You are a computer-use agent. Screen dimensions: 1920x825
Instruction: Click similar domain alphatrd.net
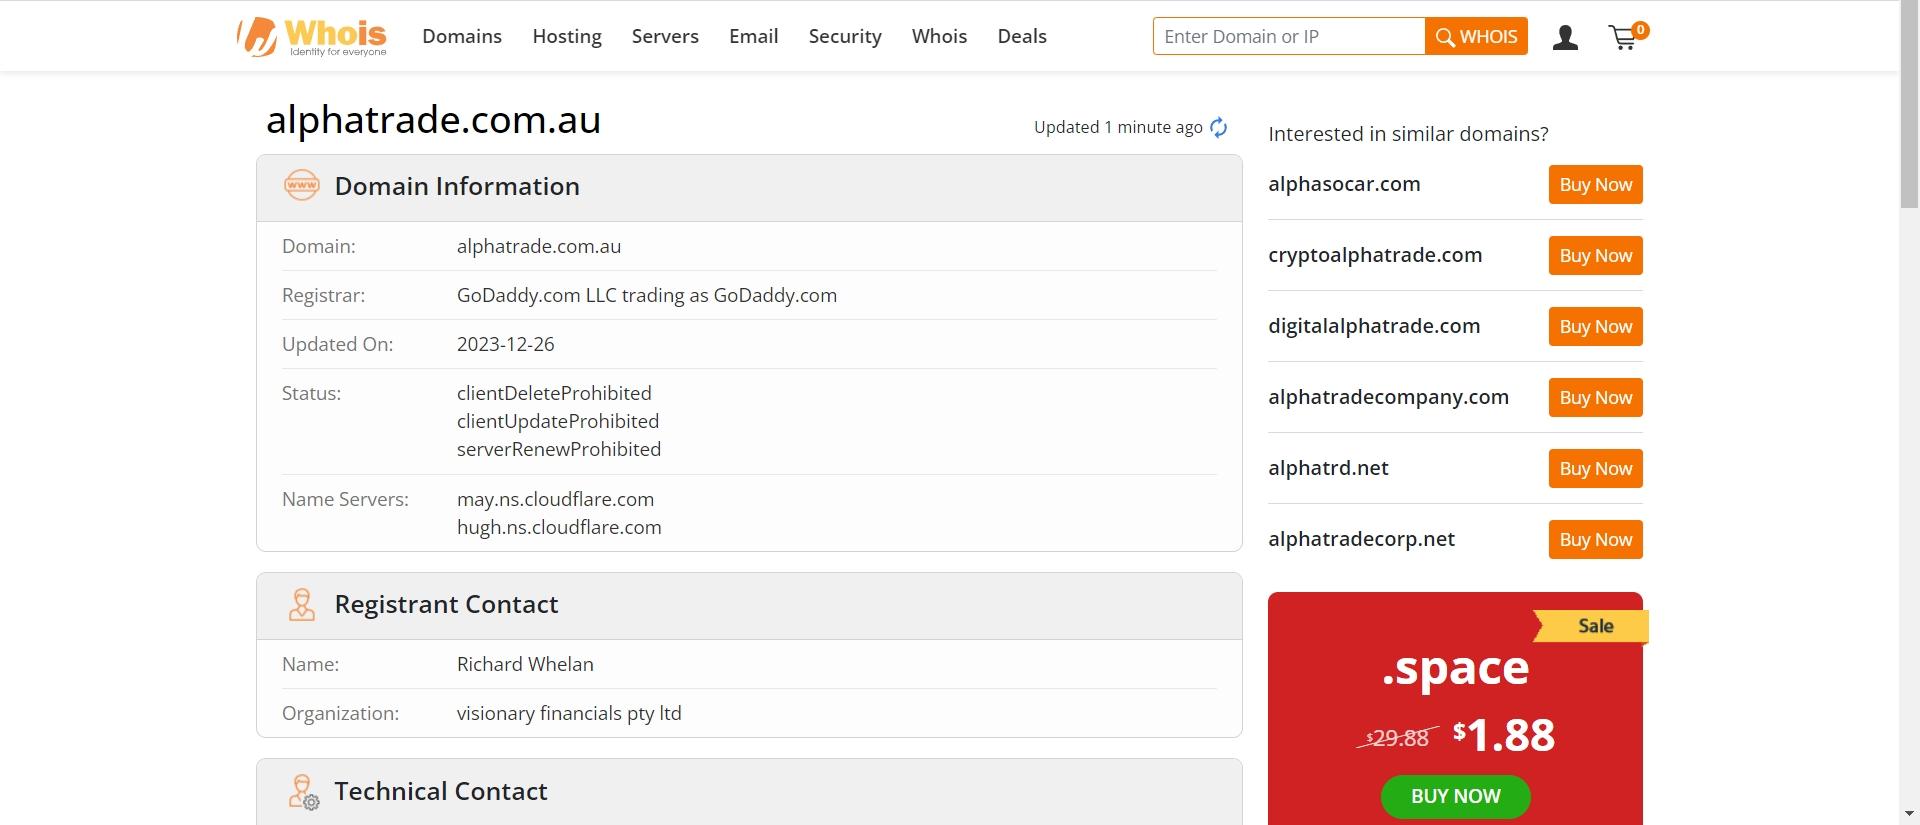coord(1328,468)
